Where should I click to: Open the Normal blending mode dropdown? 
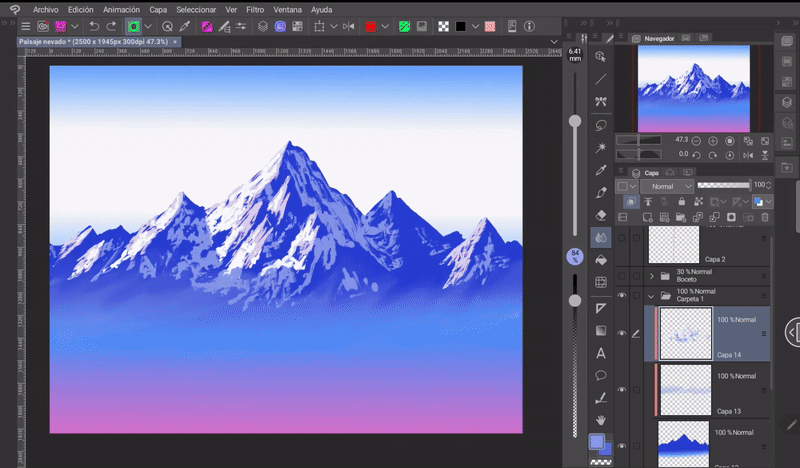(x=667, y=186)
